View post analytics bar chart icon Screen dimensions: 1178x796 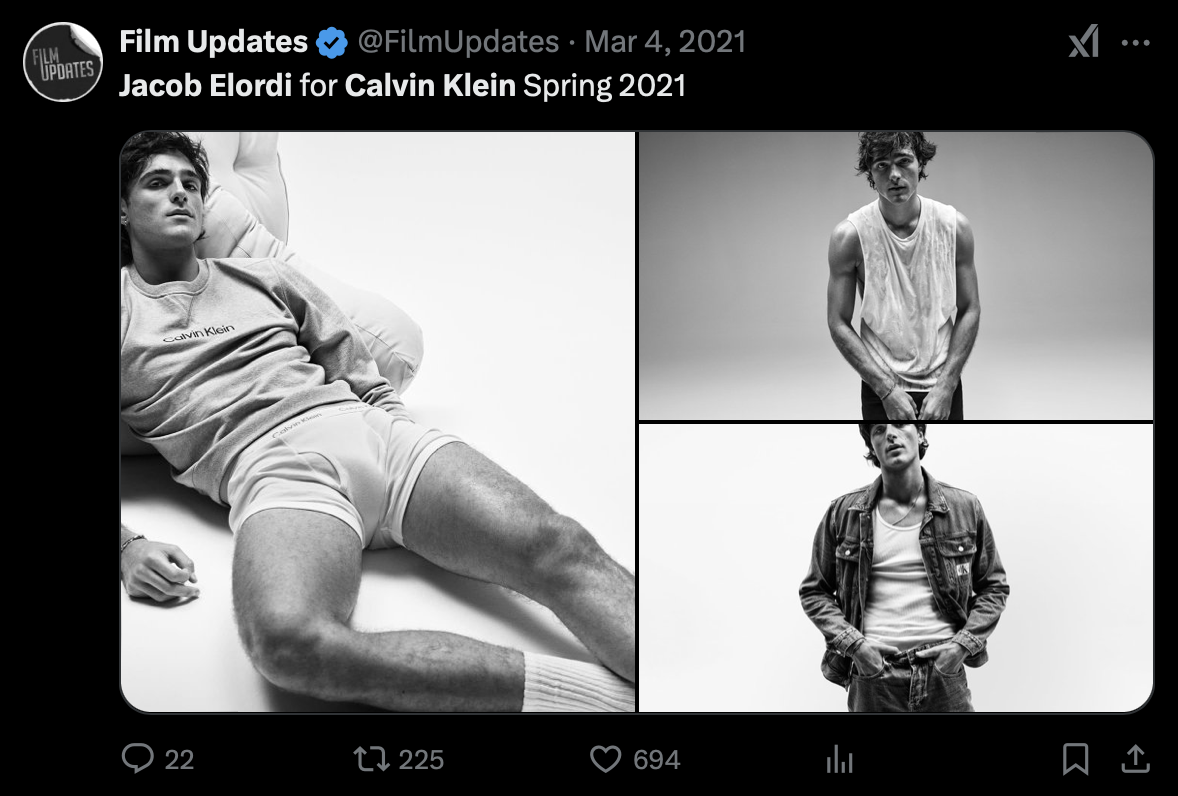coord(839,761)
